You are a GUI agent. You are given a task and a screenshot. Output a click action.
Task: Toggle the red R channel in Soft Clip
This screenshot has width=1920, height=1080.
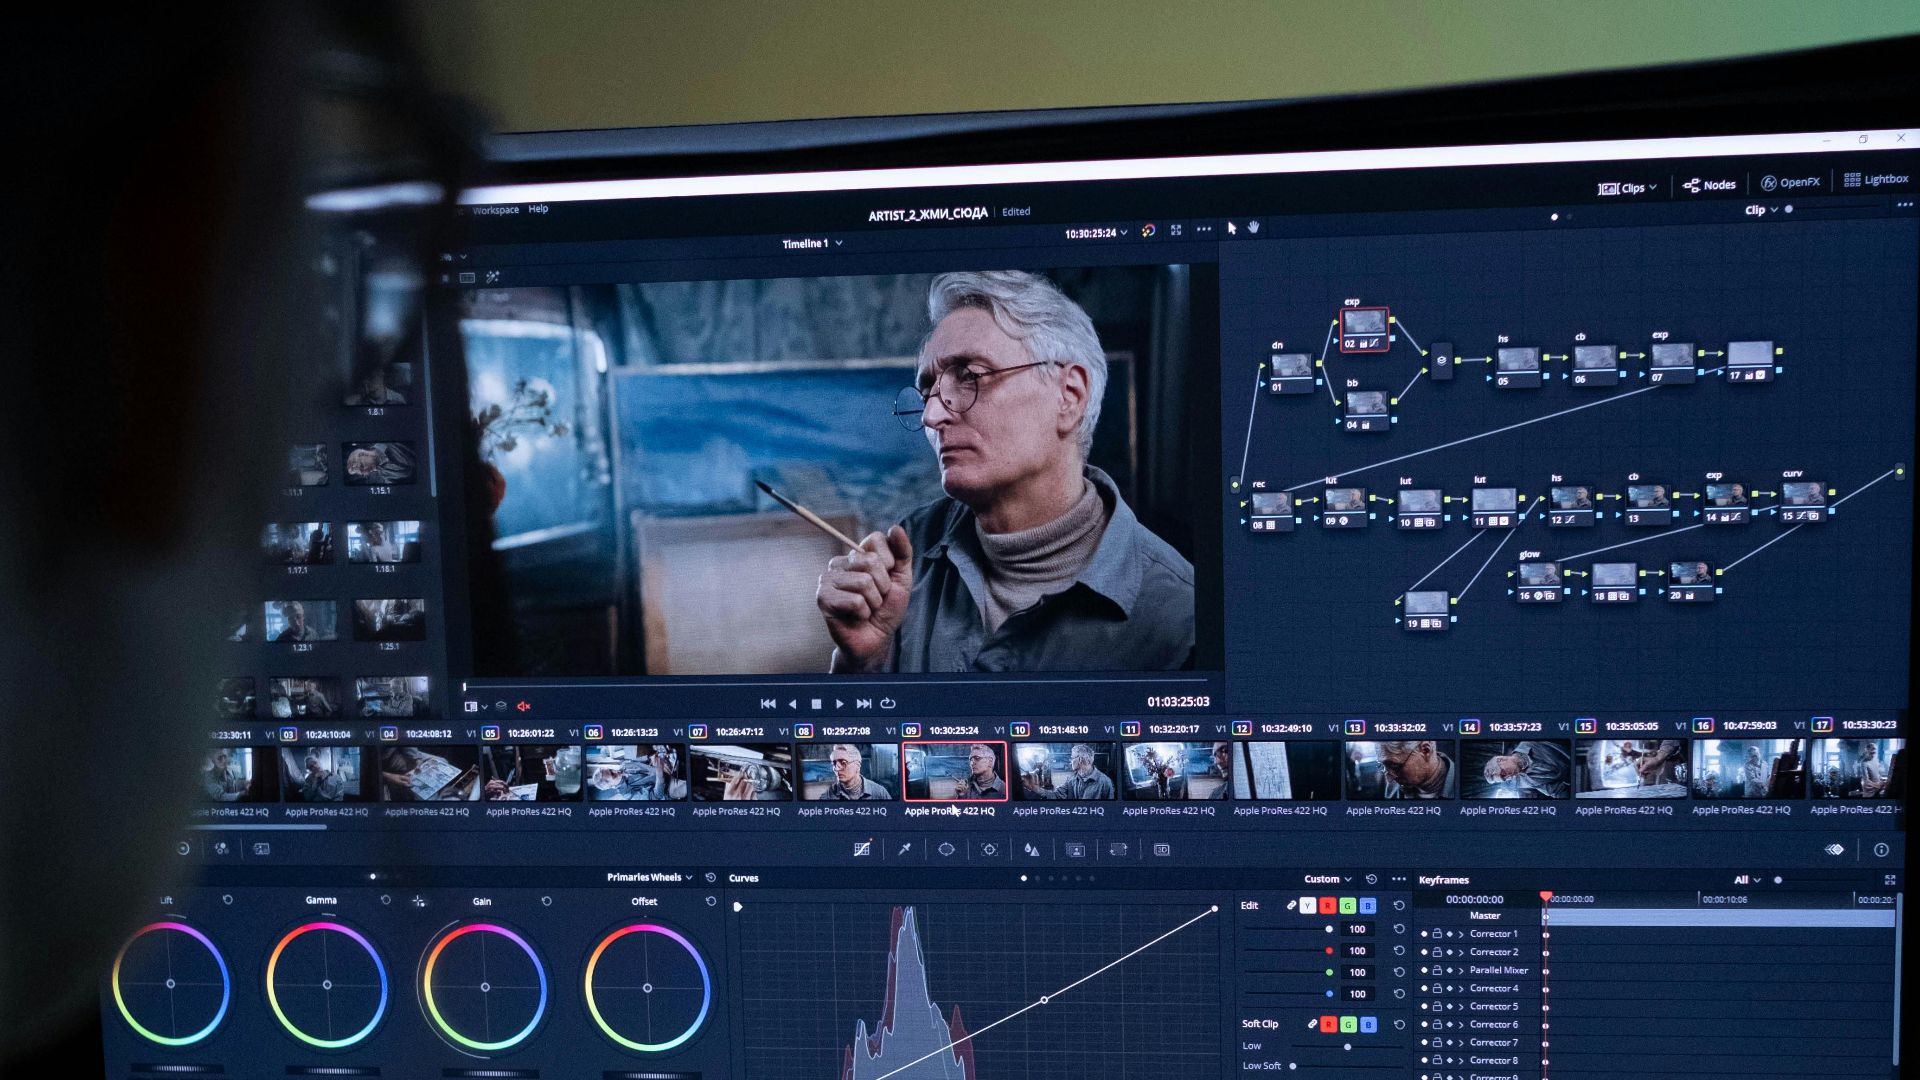click(x=1328, y=1024)
